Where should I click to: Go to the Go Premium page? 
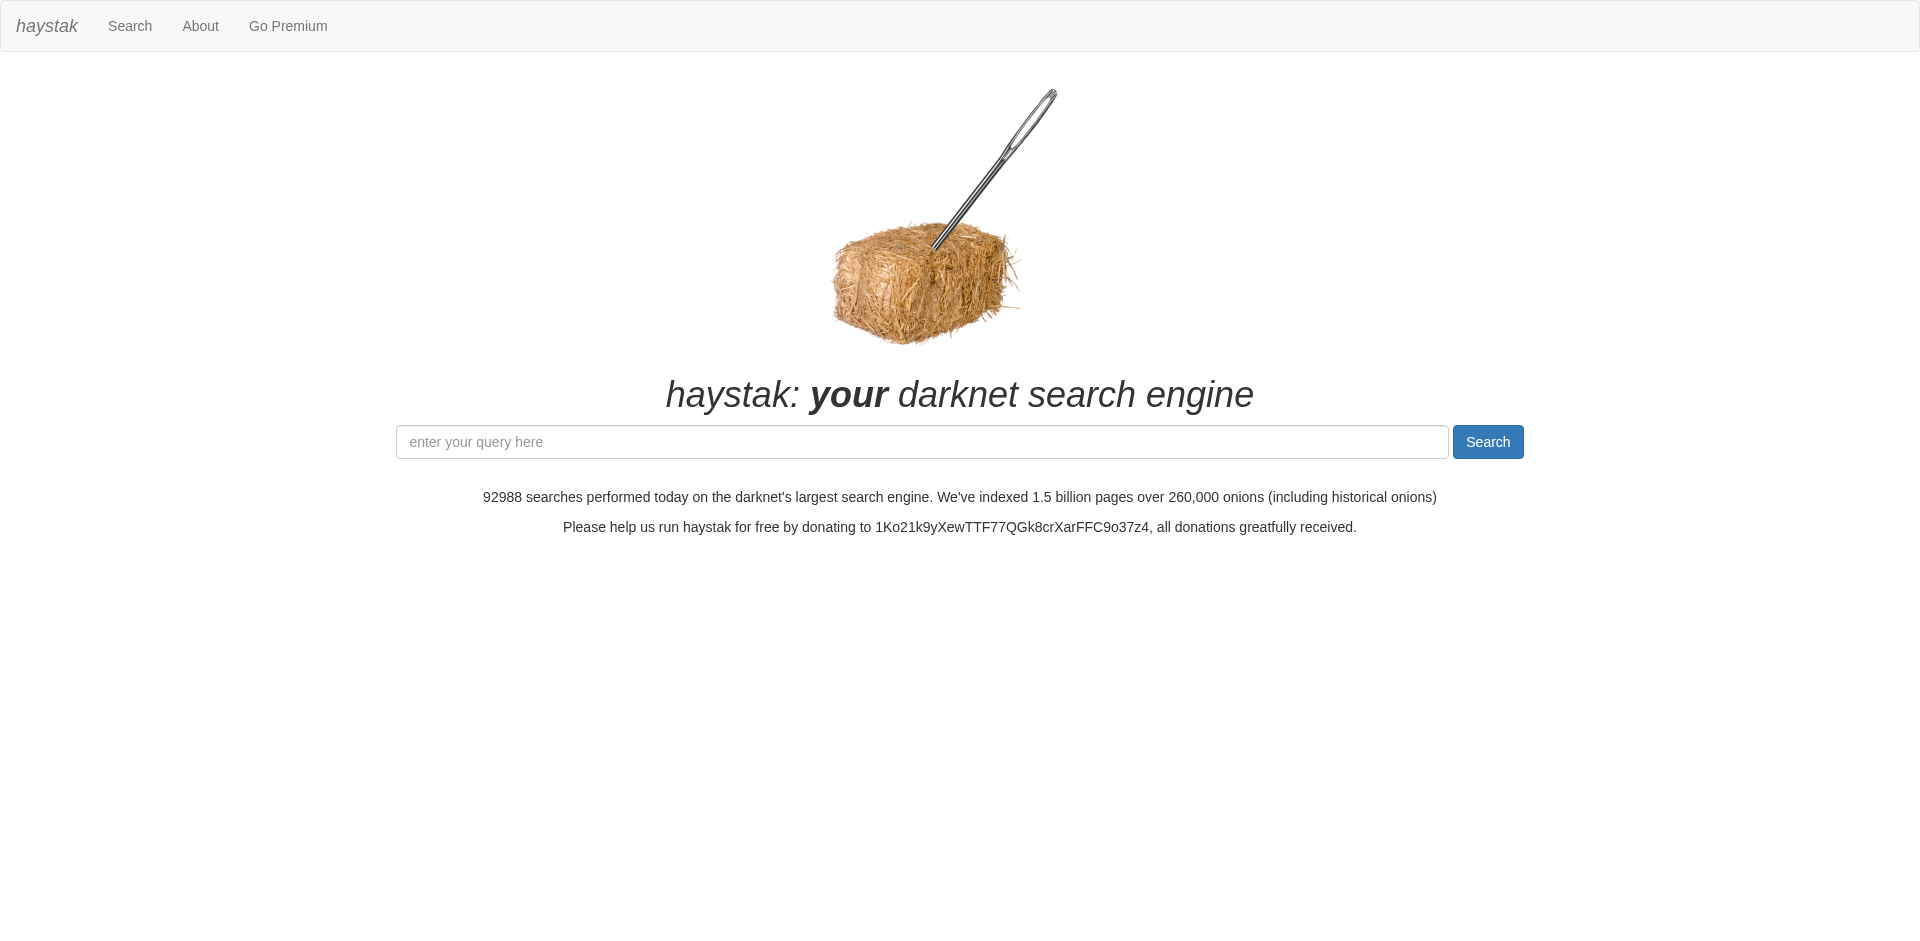[288, 26]
